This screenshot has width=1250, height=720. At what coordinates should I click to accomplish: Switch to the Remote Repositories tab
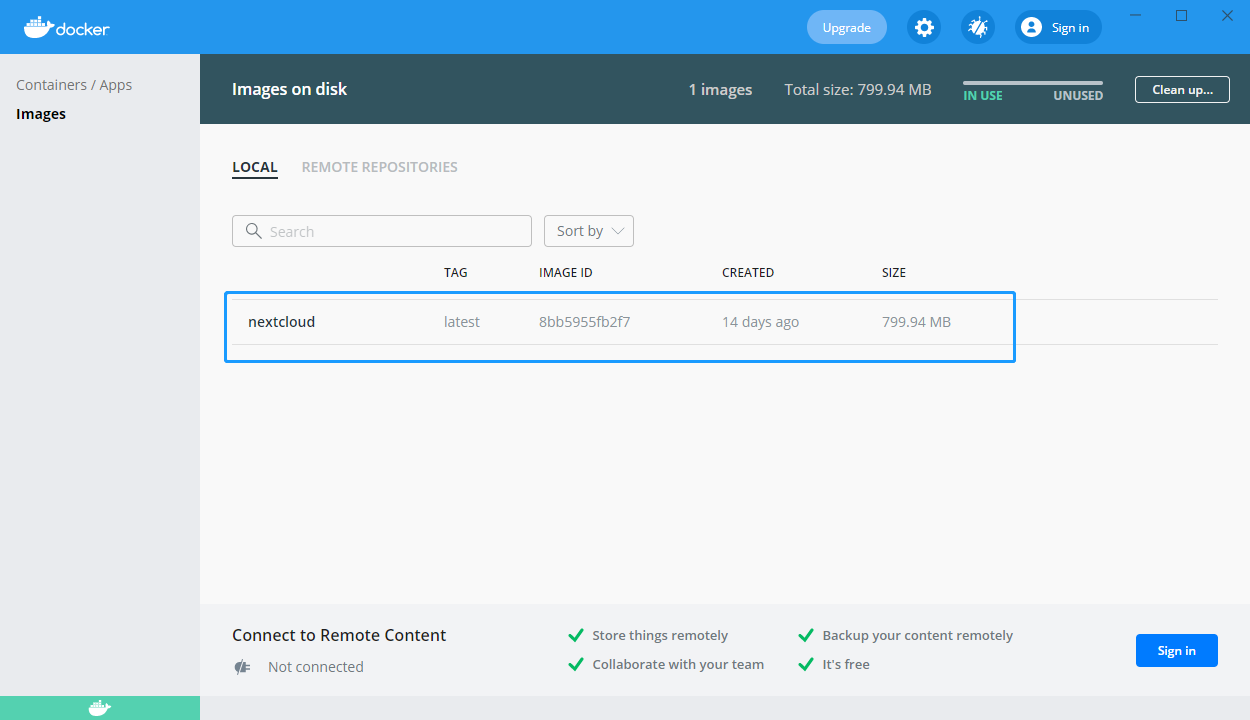click(x=379, y=167)
